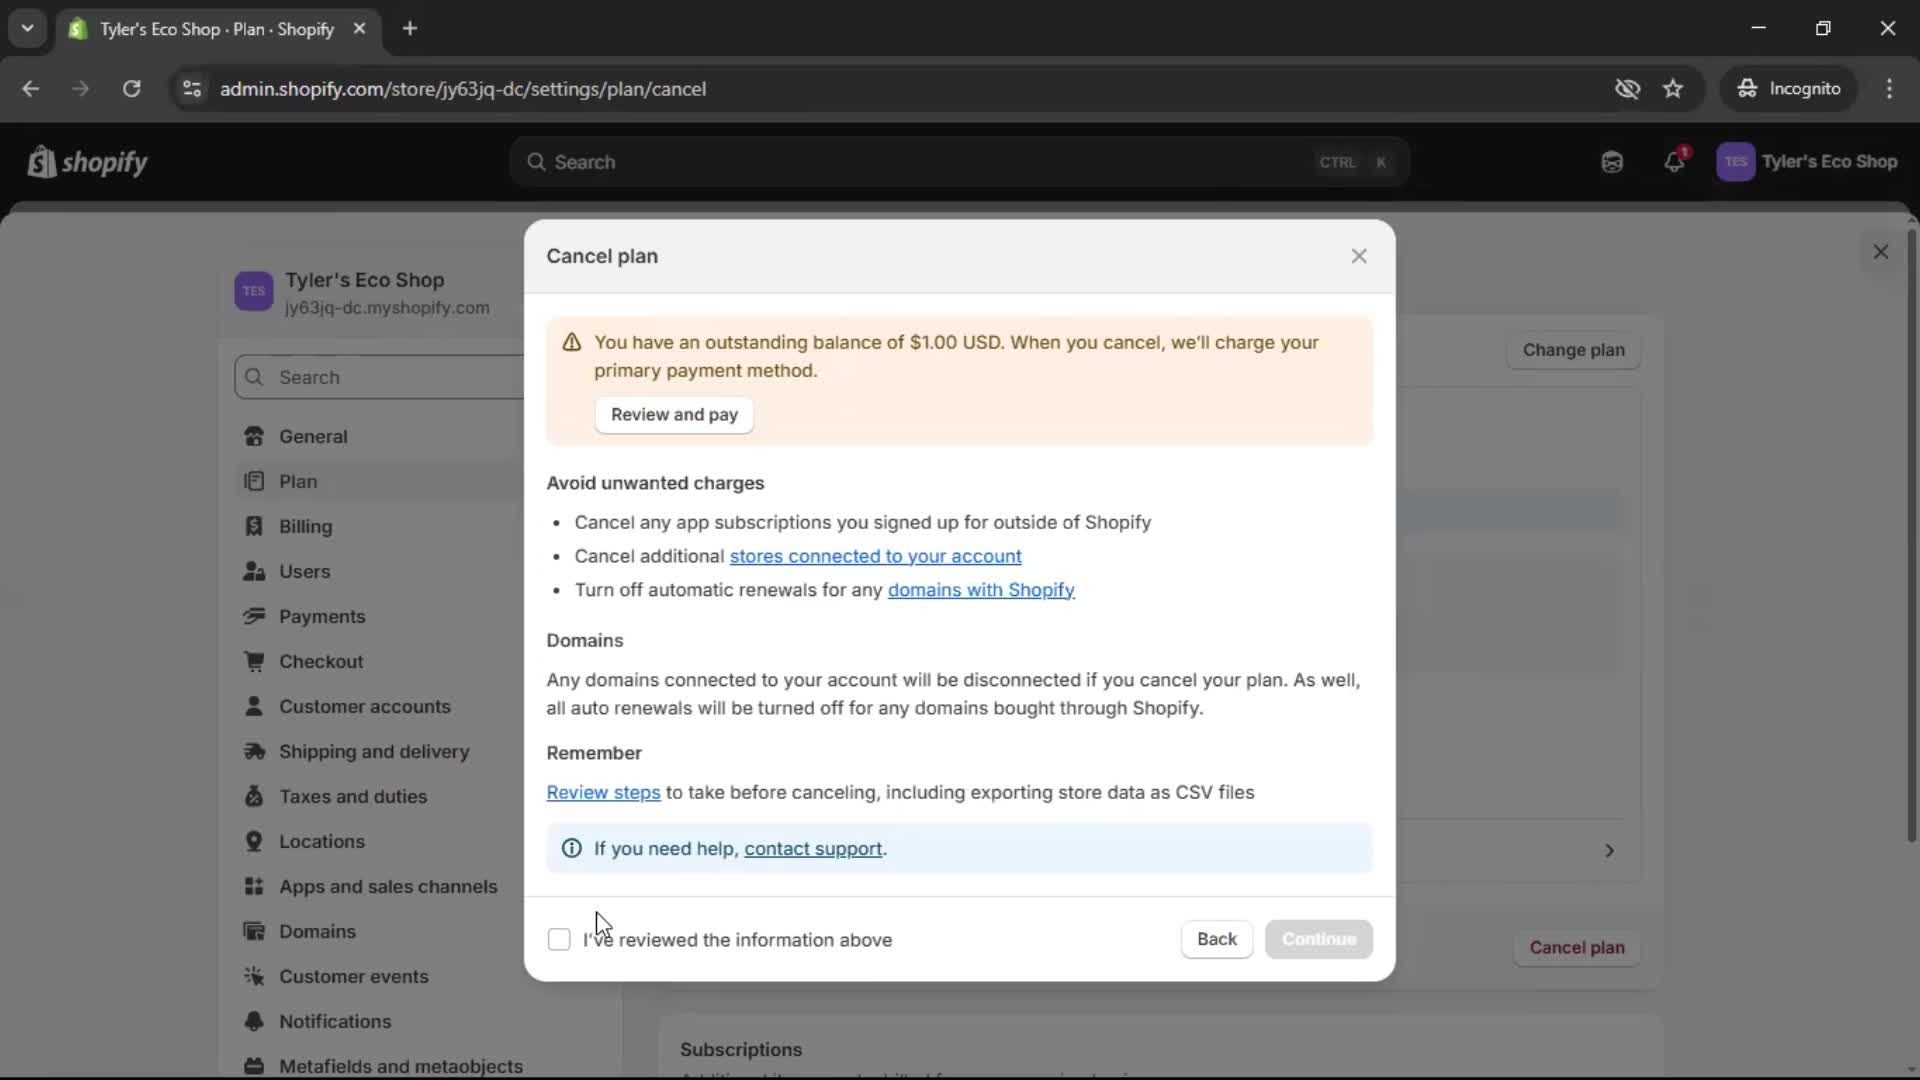Select Shipping and delivery settings
The width and height of the screenshot is (1920, 1080).
tap(373, 751)
